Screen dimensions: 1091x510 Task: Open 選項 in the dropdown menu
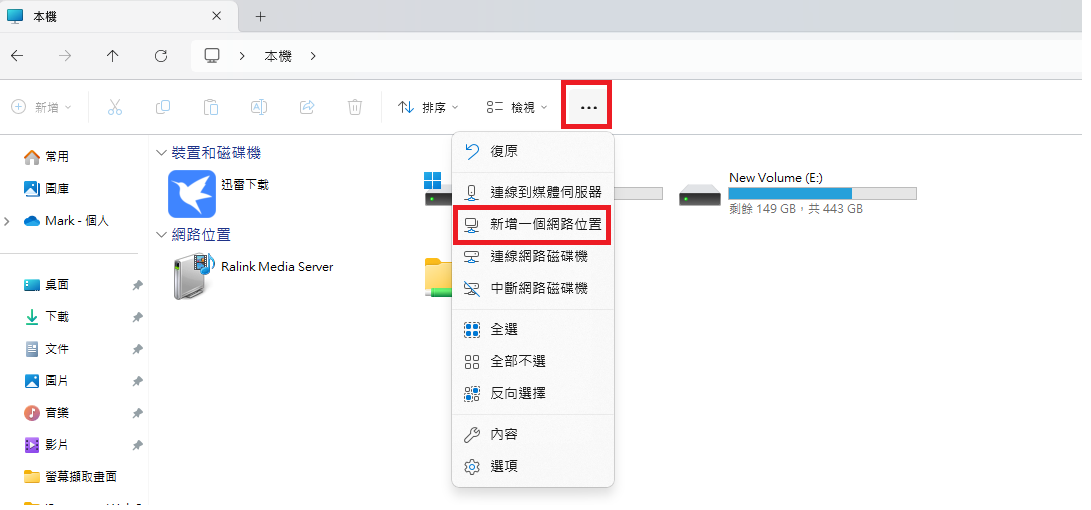tap(503, 466)
